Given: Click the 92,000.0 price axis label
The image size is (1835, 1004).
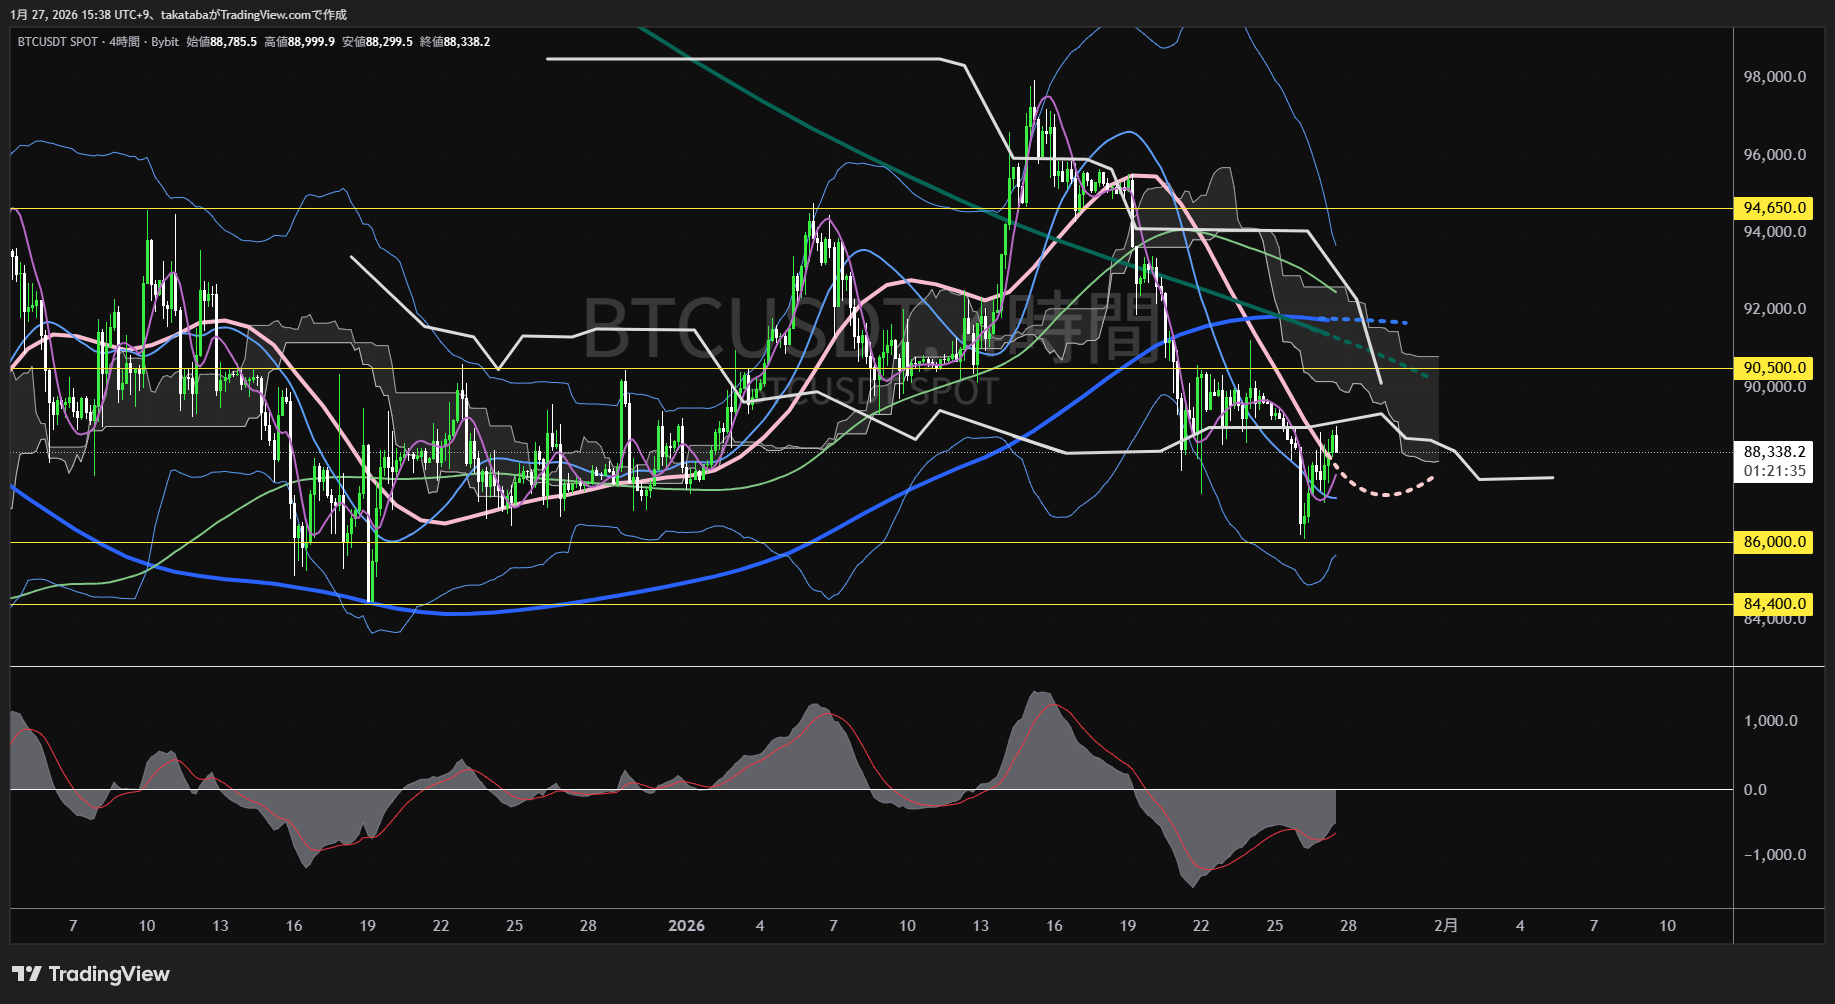Looking at the screenshot, I should pyautogui.click(x=1774, y=309).
